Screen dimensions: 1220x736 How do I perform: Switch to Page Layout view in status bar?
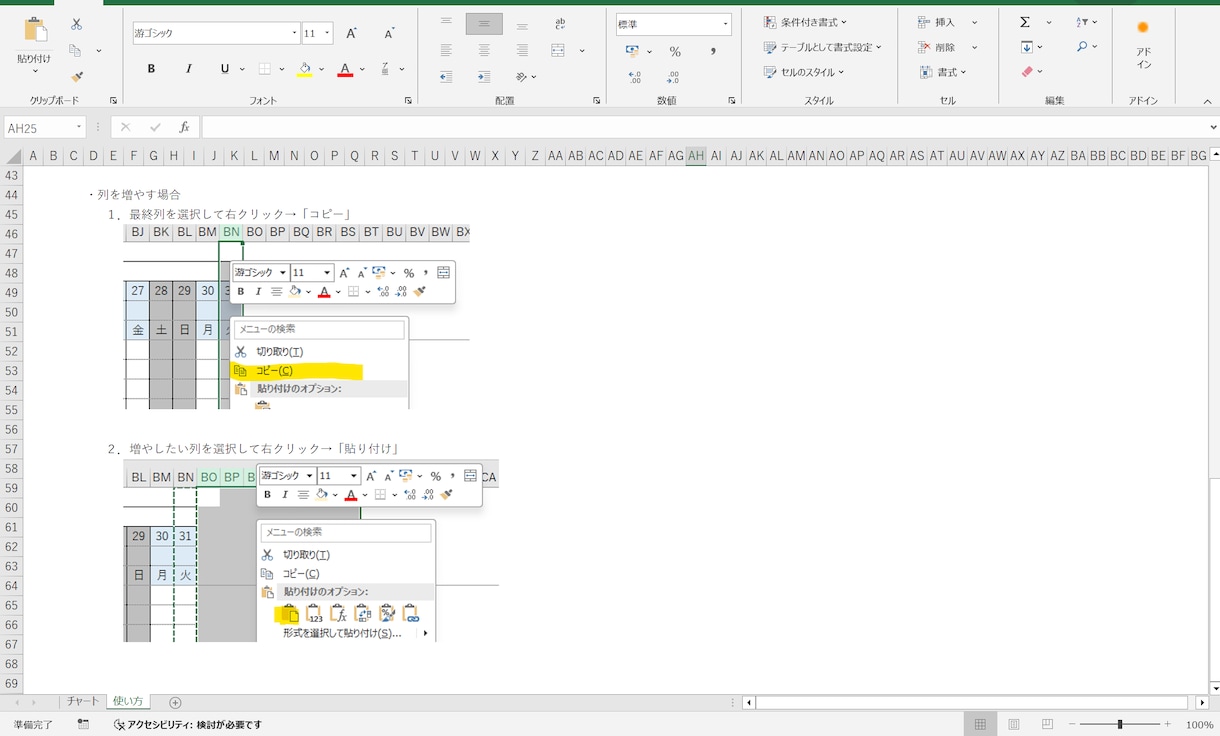pos(1014,724)
